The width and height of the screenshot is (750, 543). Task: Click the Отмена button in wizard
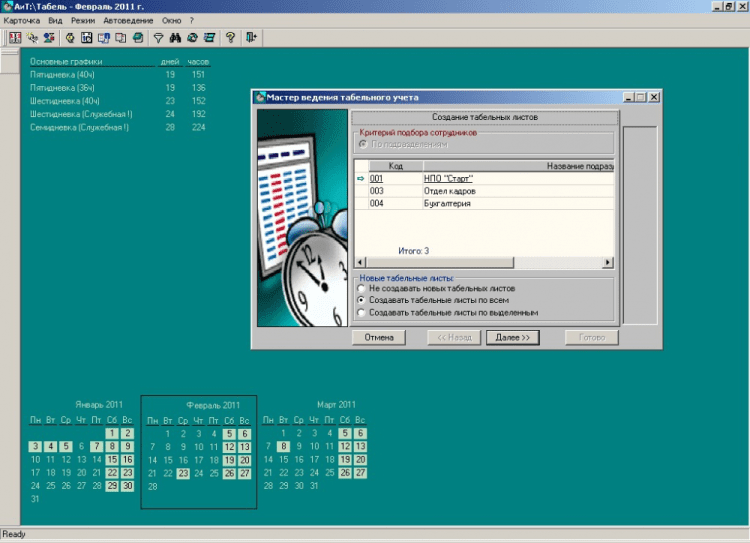[x=379, y=338]
